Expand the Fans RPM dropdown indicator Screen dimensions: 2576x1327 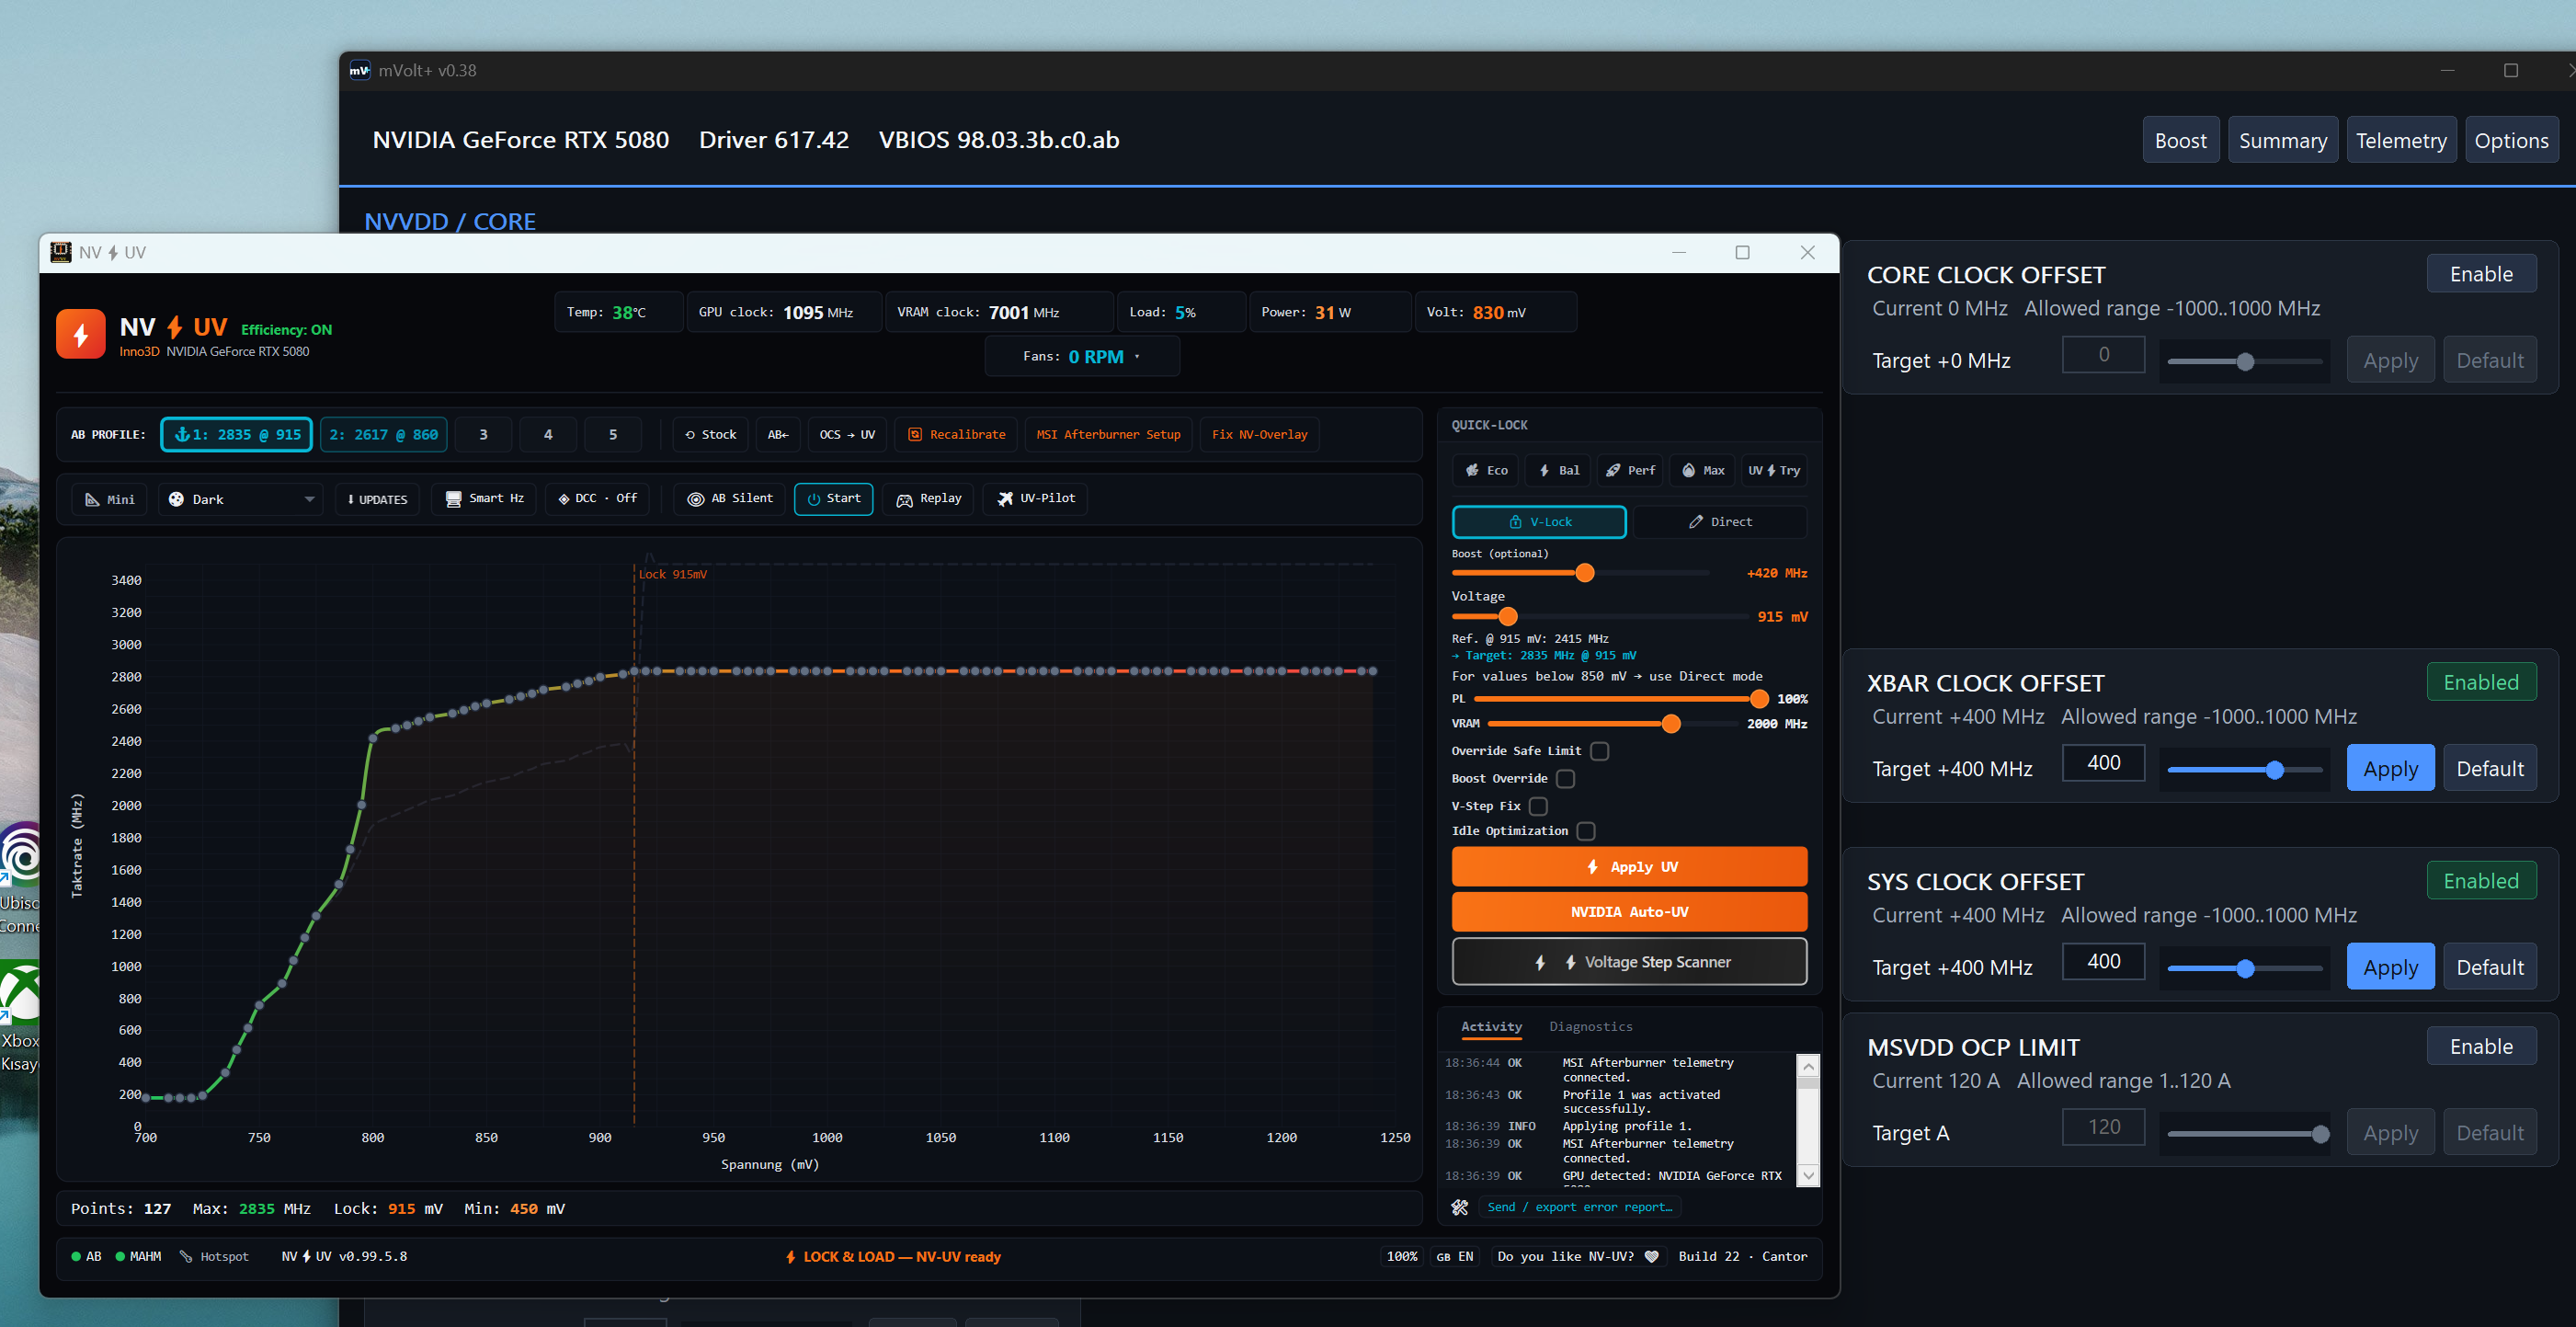1138,356
